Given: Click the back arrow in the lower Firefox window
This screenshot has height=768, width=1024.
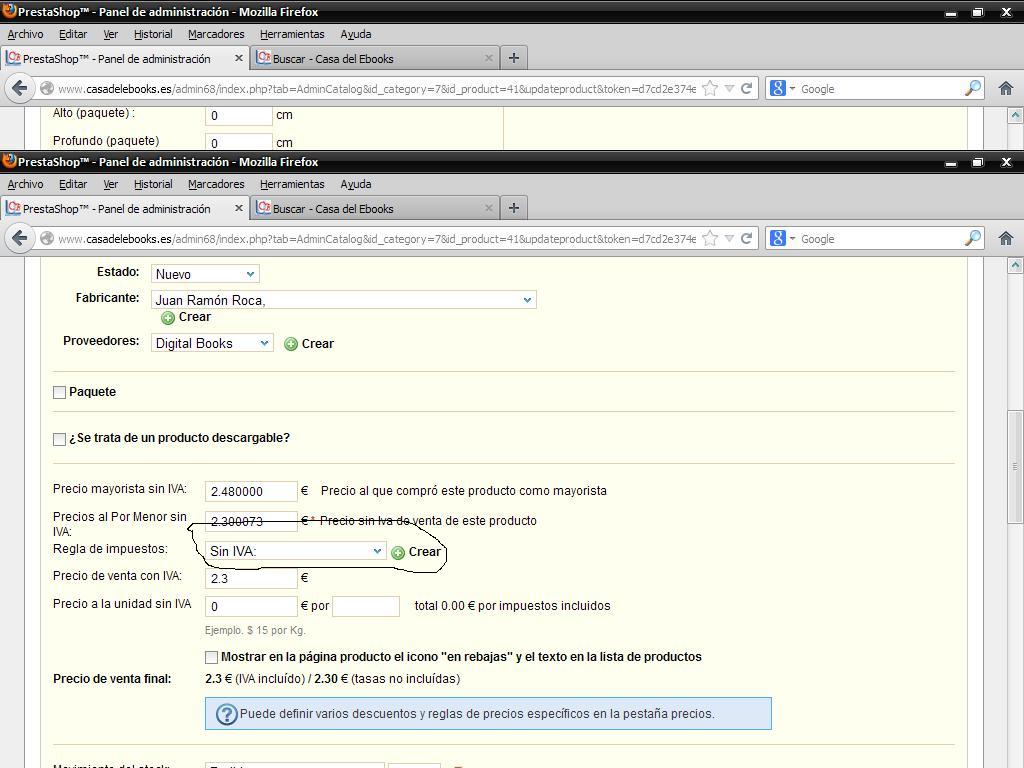Looking at the screenshot, I should pyautogui.click(x=20, y=238).
